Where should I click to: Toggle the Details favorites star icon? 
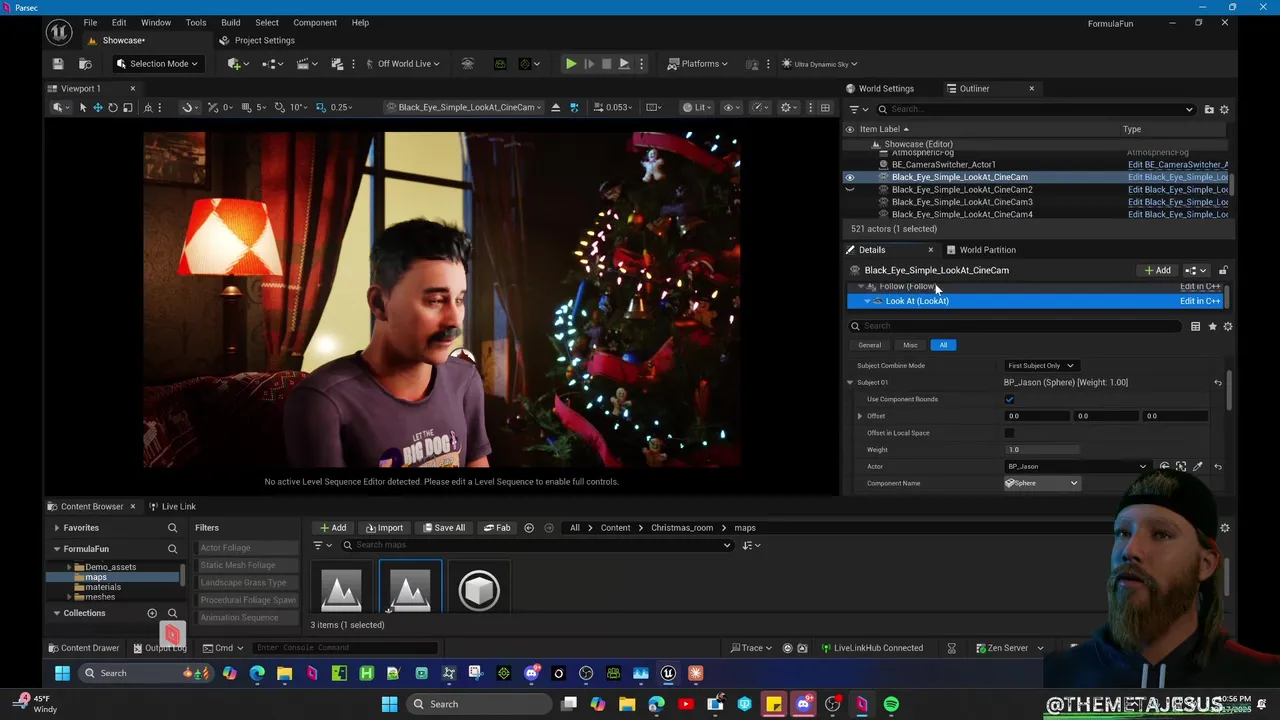[x=1212, y=326]
